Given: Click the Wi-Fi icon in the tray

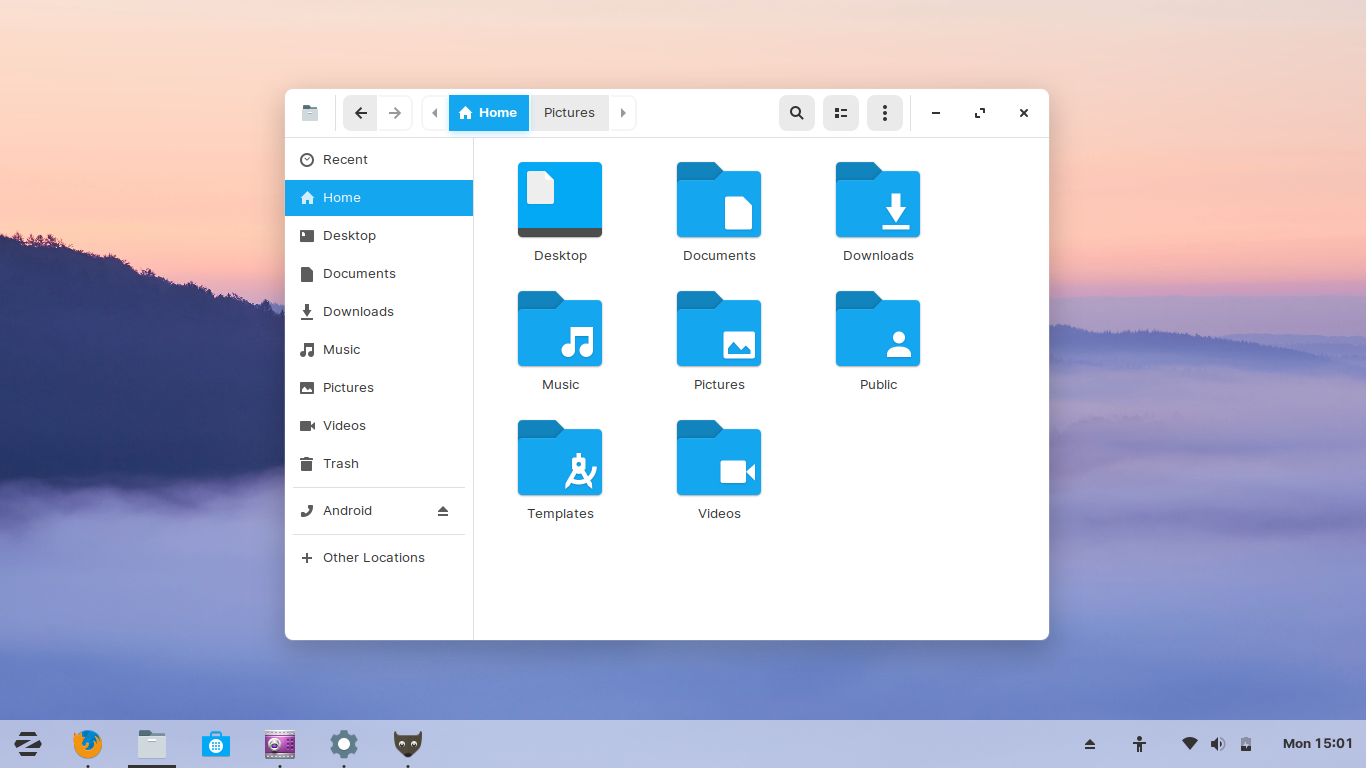Looking at the screenshot, I should click(1190, 744).
